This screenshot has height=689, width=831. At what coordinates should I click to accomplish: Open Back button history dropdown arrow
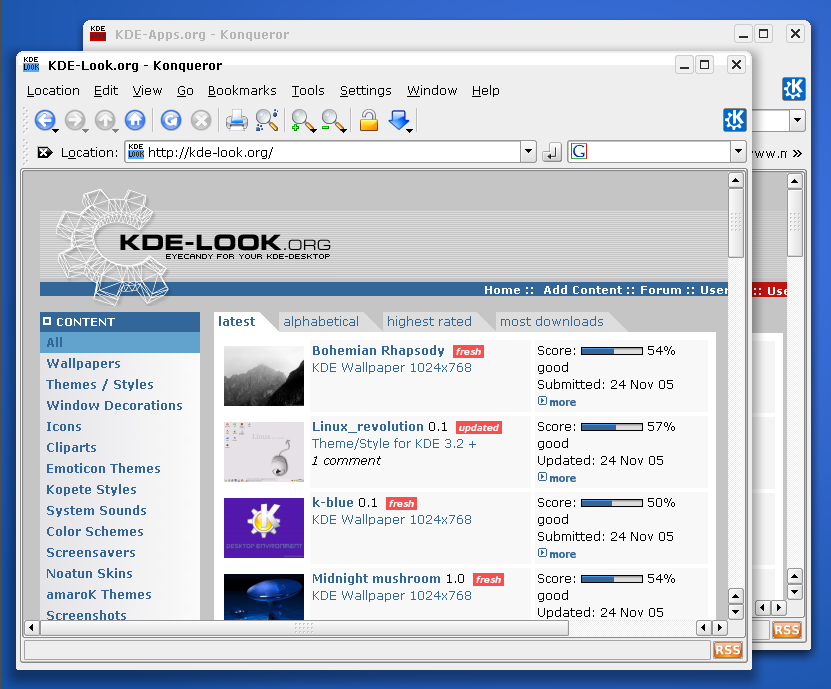(55, 130)
